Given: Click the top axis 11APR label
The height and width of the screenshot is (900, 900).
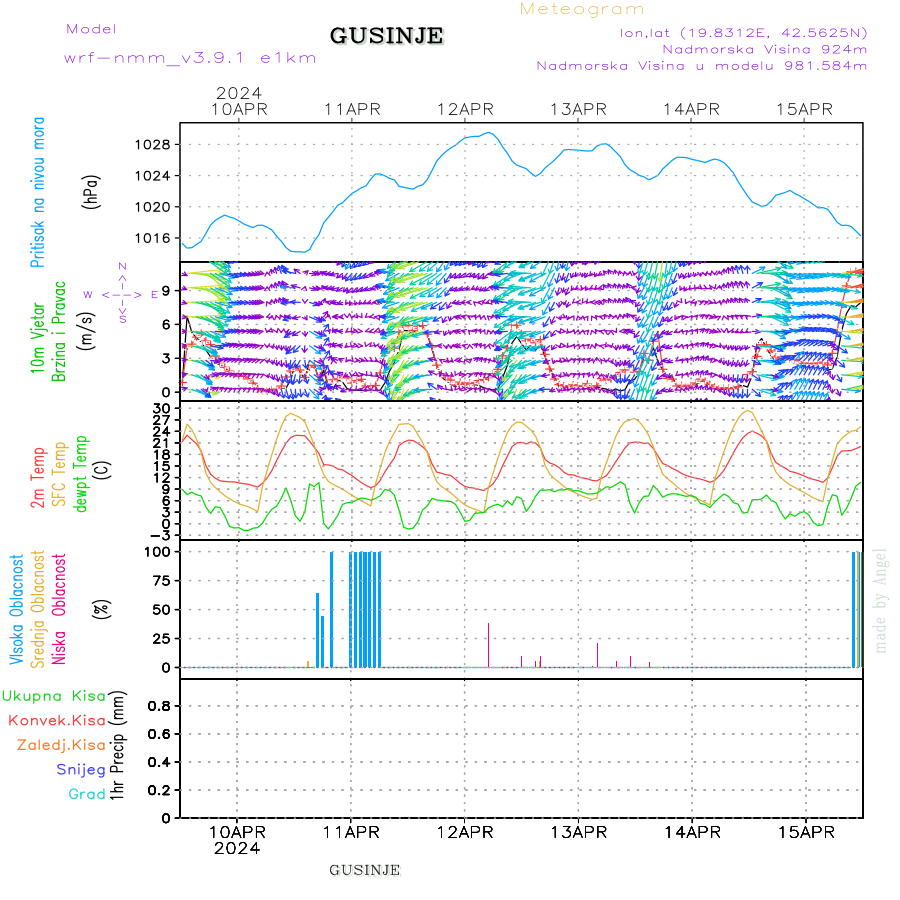Looking at the screenshot, I should 352,110.
